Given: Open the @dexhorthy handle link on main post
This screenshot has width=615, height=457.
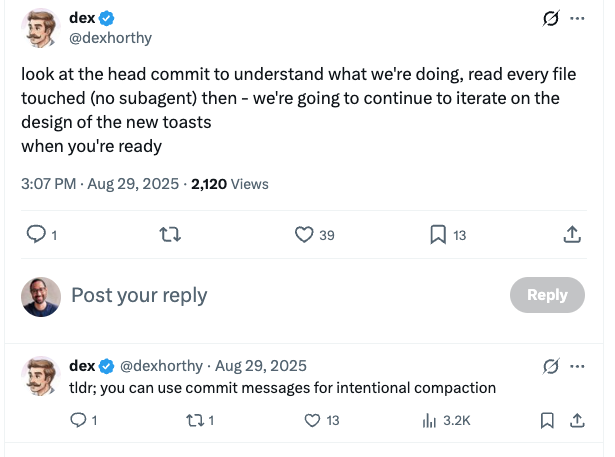Looking at the screenshot, I should tap(110, 38).
